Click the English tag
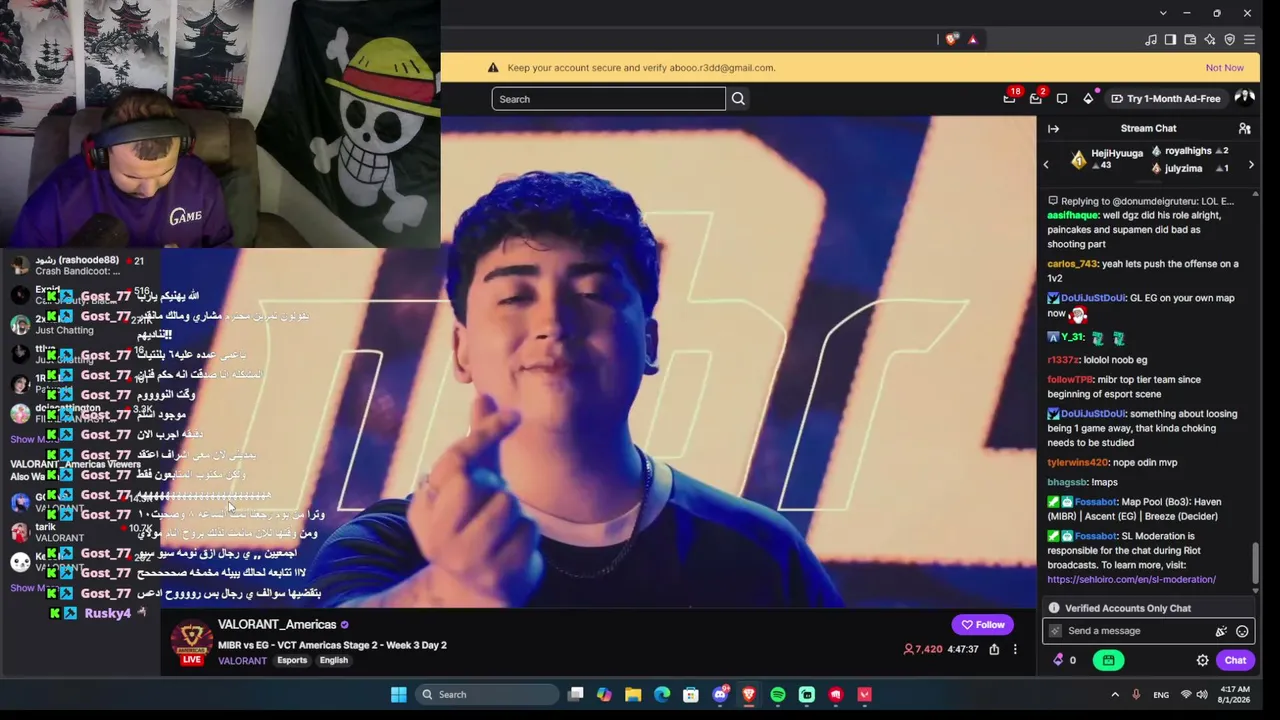 click(x=334, y=660)
